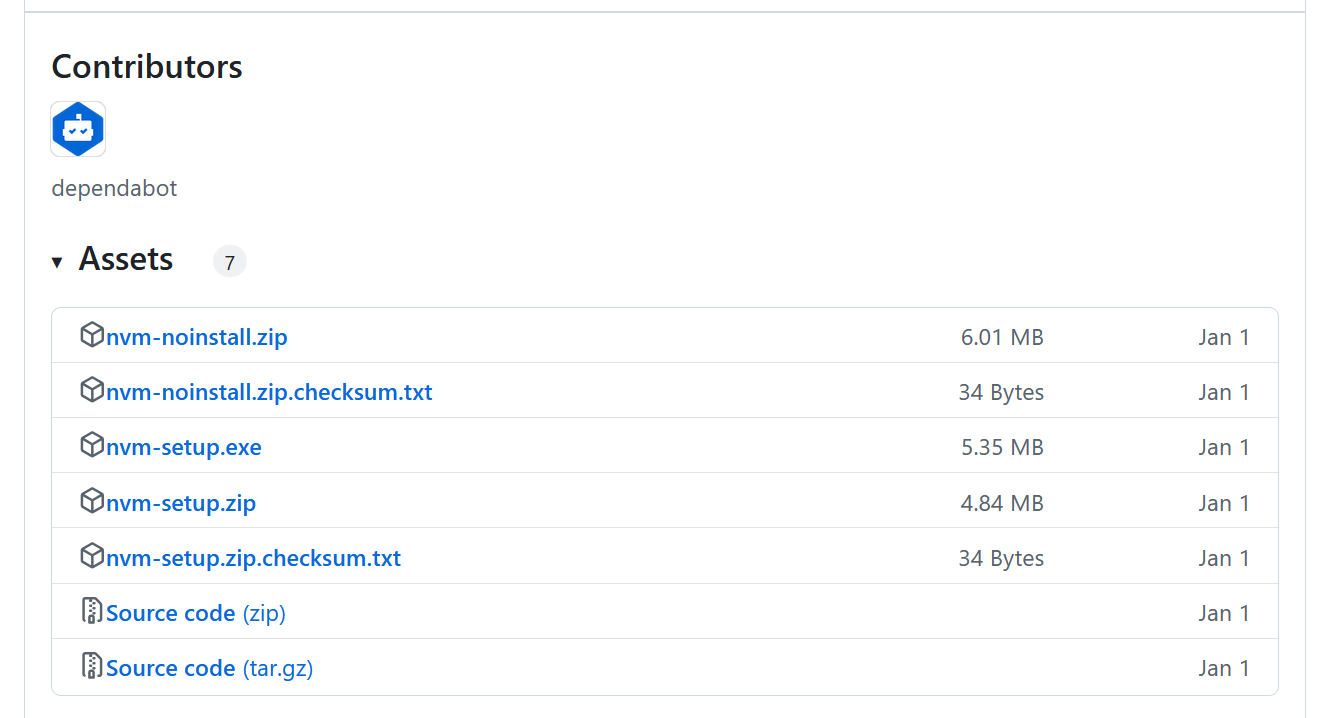Click Jan 1 date in nvm-setup.exe row
Screen dimensions: 1327x718
(1224, 447)
